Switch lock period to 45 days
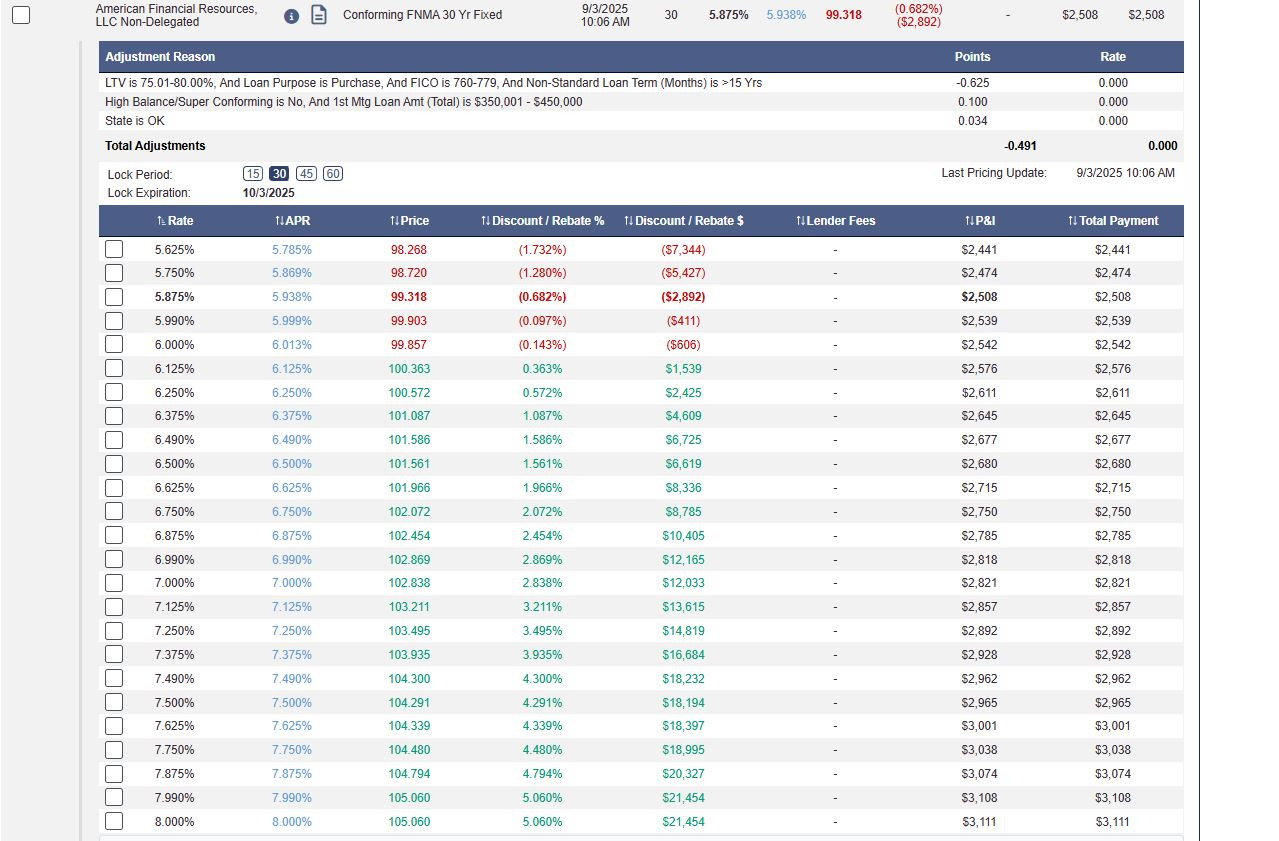The width and height of the screenshot is (1279, 841). [306, 173]
